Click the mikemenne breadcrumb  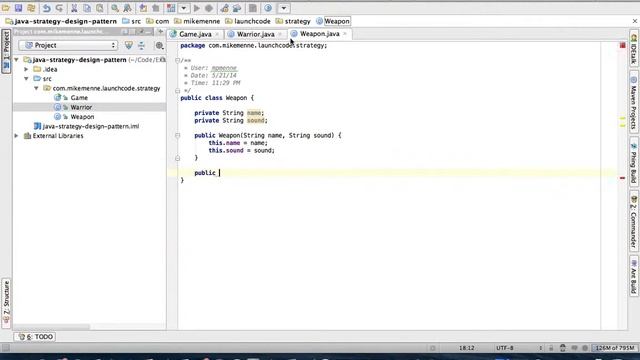pyautogui.click(x=197, y=21)
